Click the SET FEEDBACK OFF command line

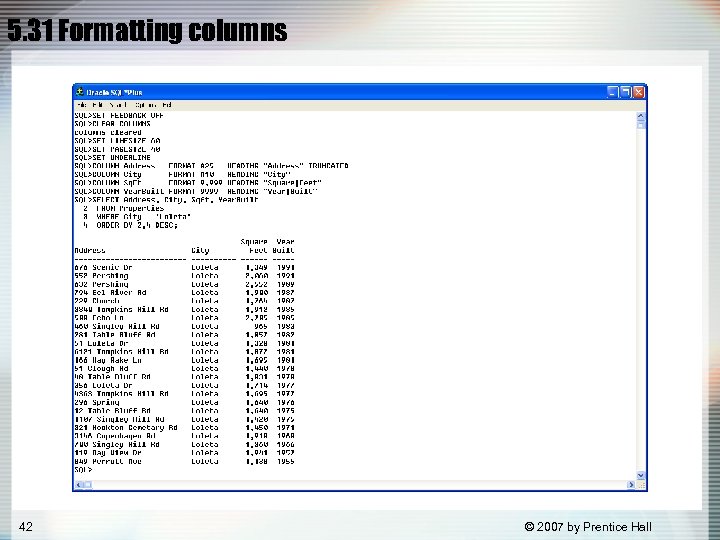[119, 115]
